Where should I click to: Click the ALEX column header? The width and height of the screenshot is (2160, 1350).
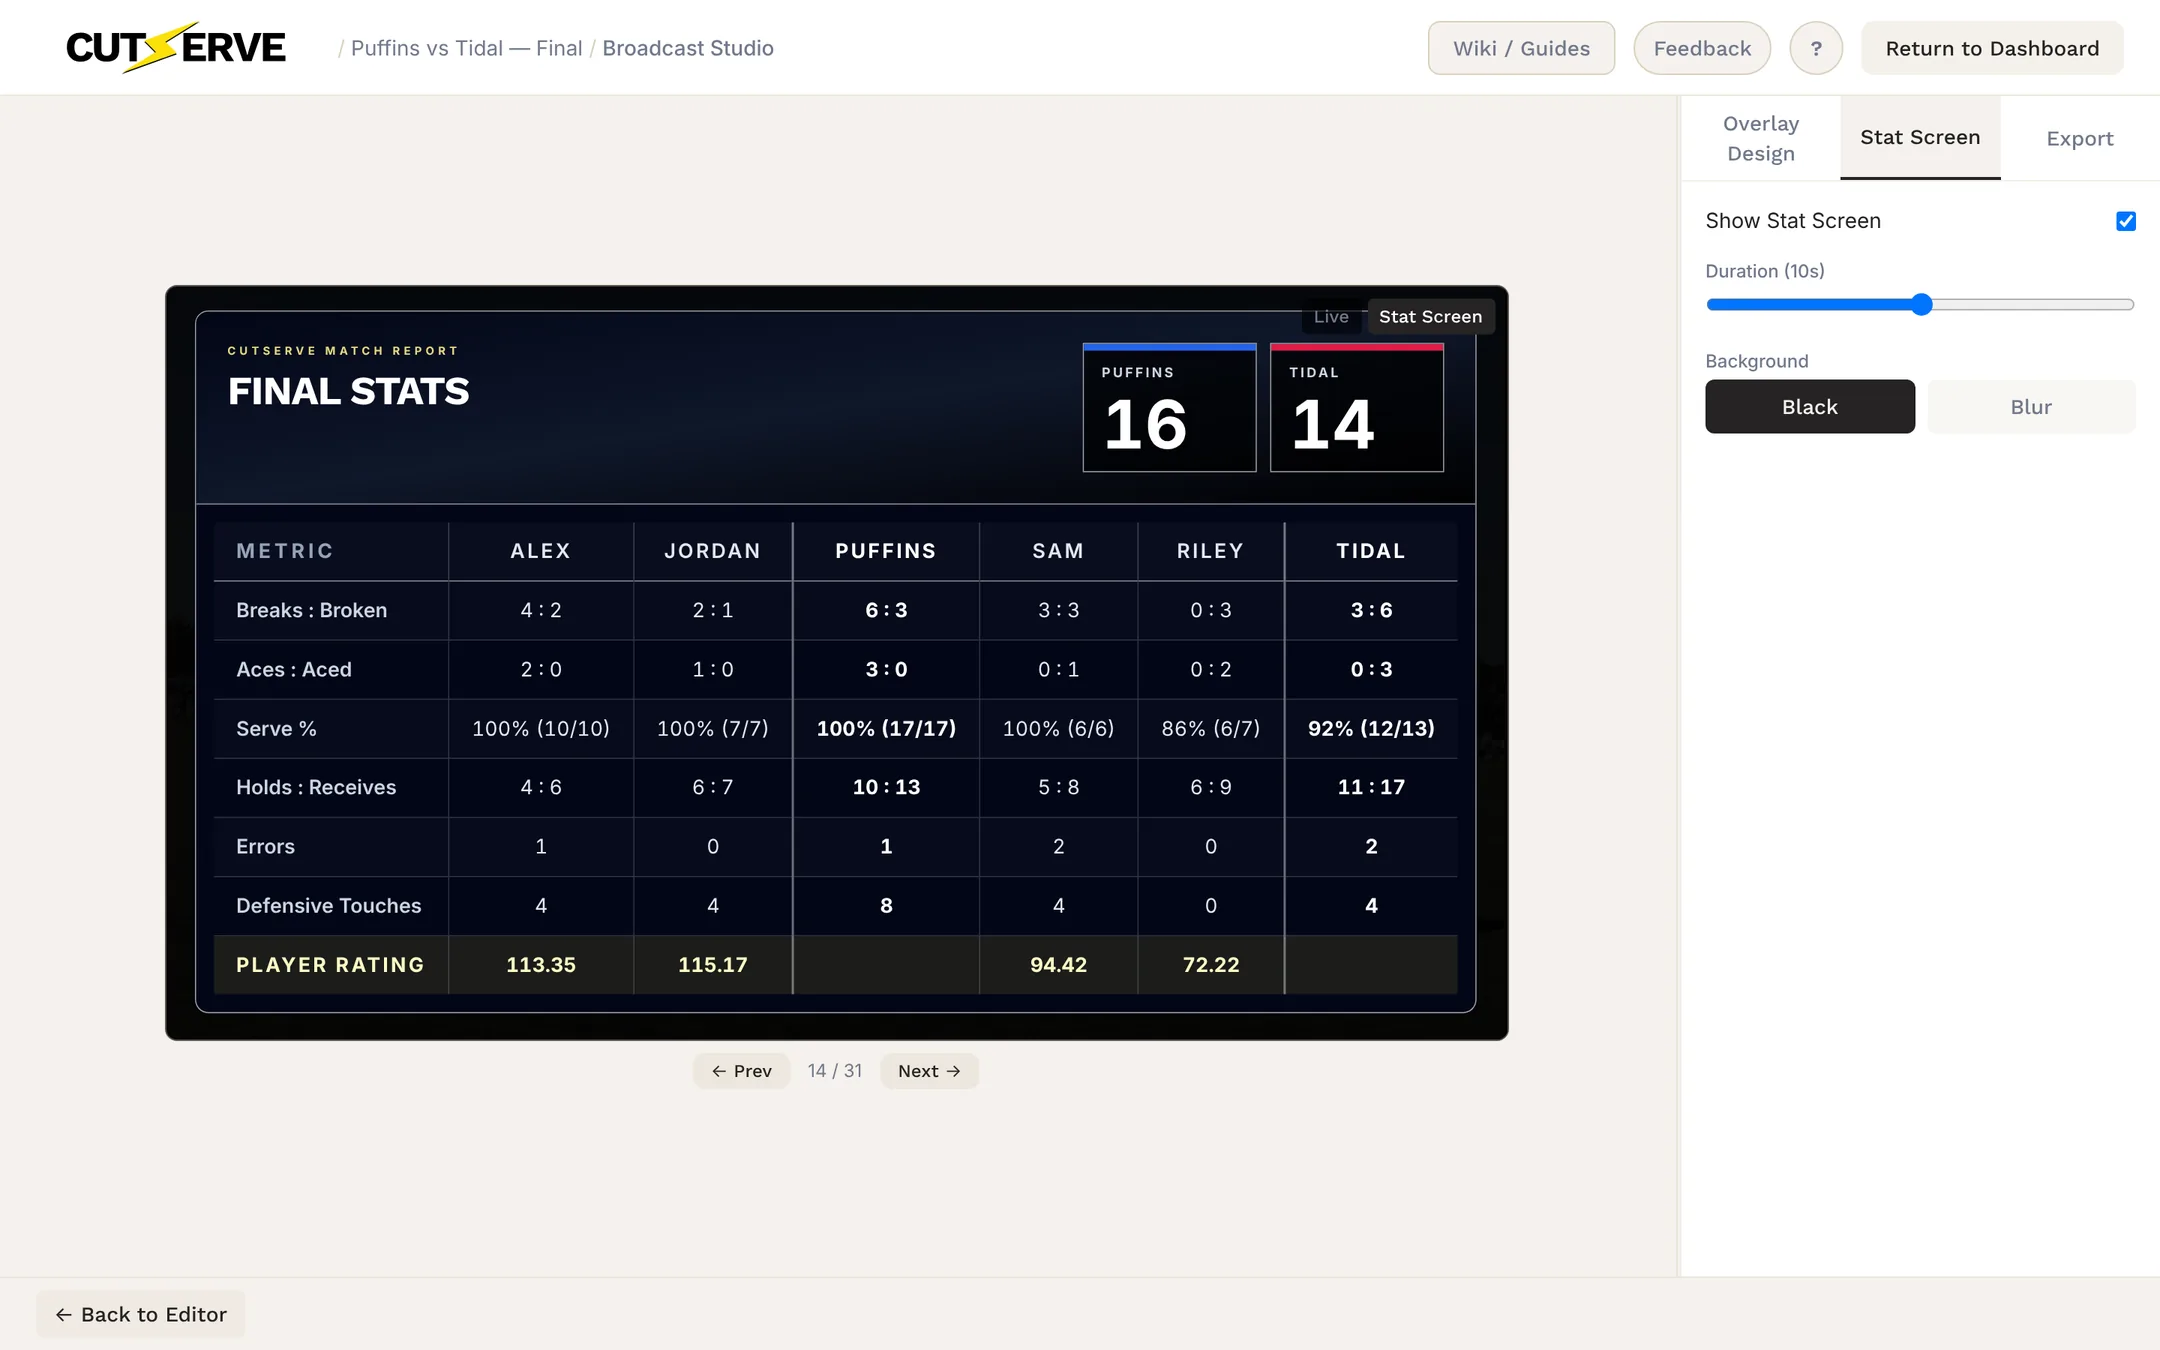(x=541, y=551)
